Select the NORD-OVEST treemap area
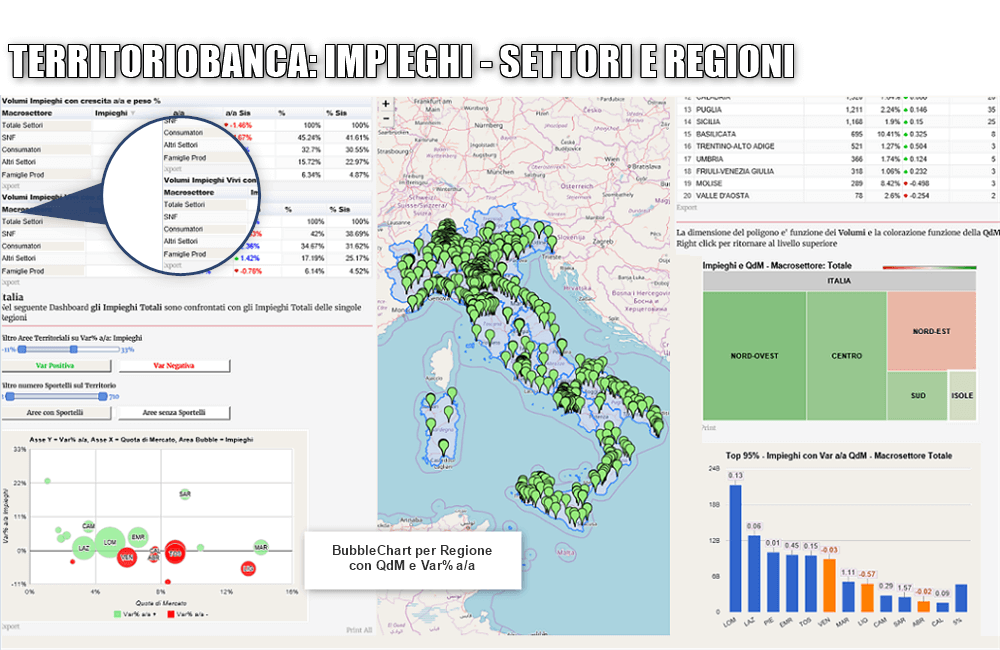Screen dimensions: 1000x650 tap(754, 355)
